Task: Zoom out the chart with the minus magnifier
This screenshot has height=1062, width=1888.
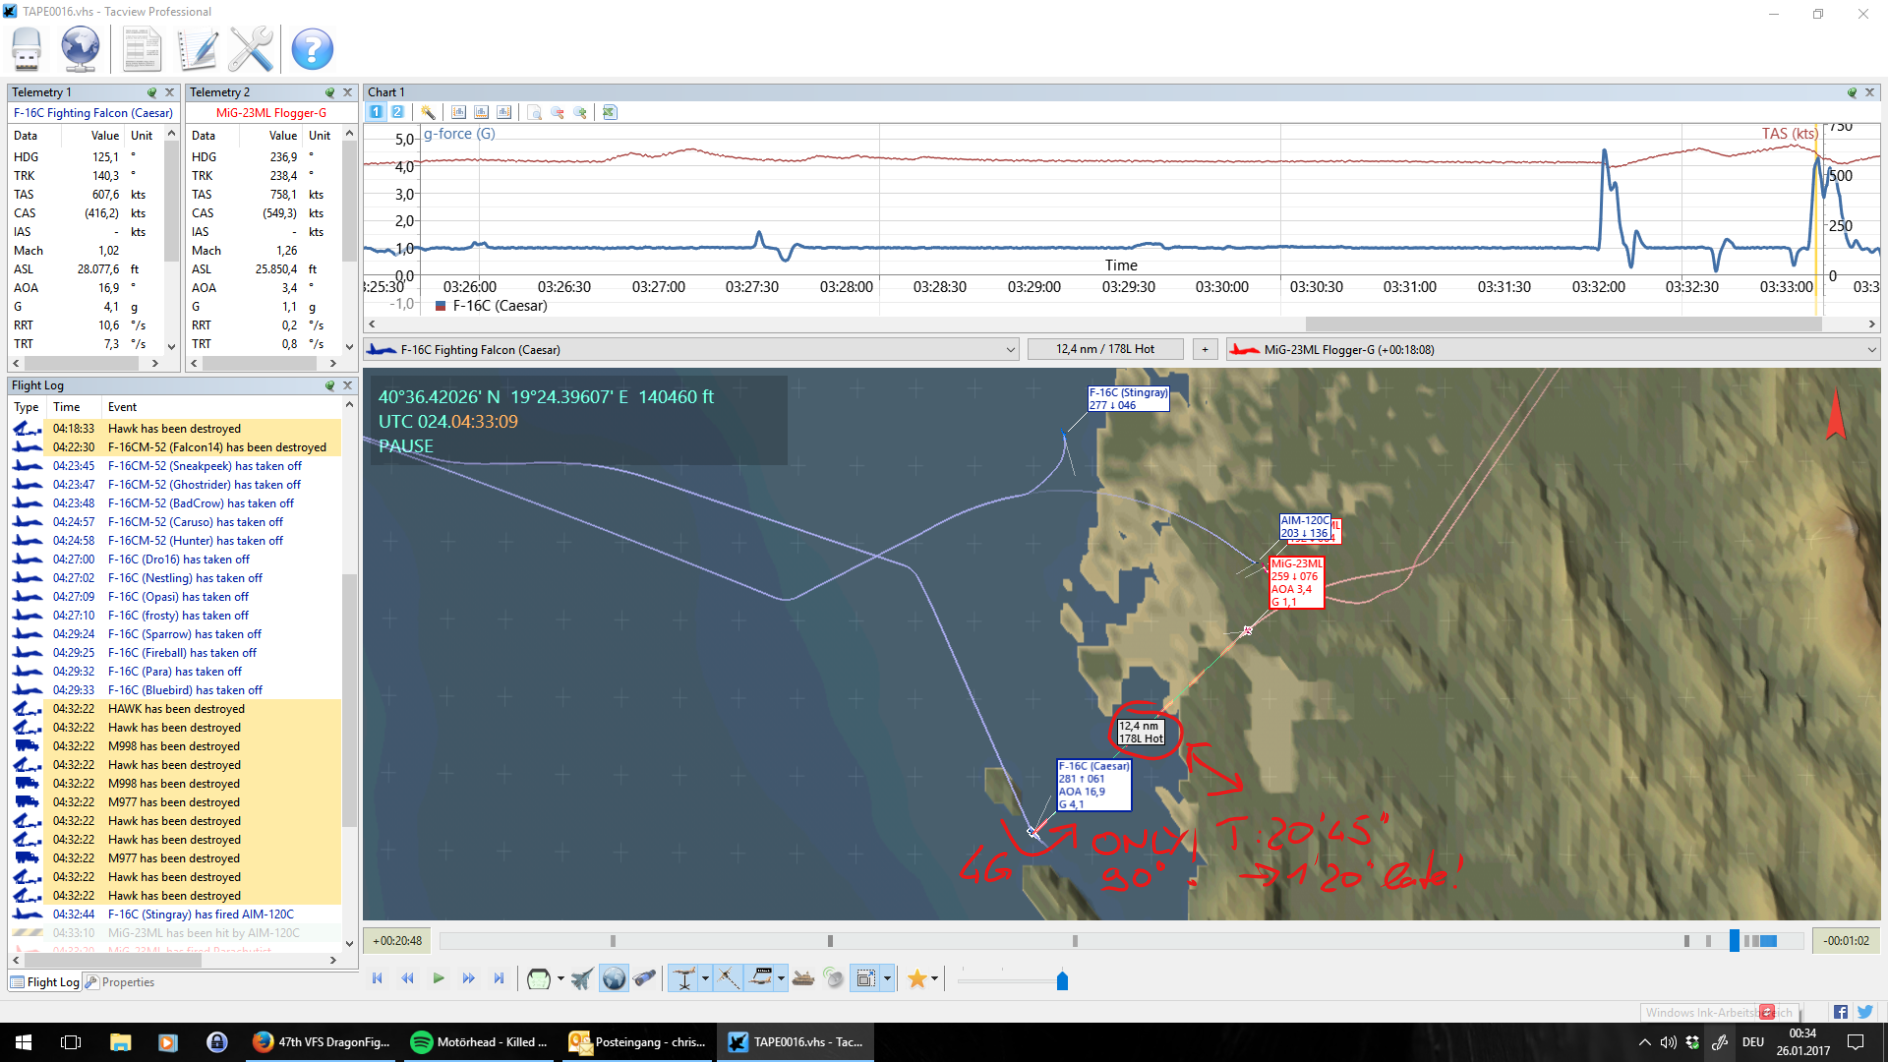Action: (x=558, y=112)
